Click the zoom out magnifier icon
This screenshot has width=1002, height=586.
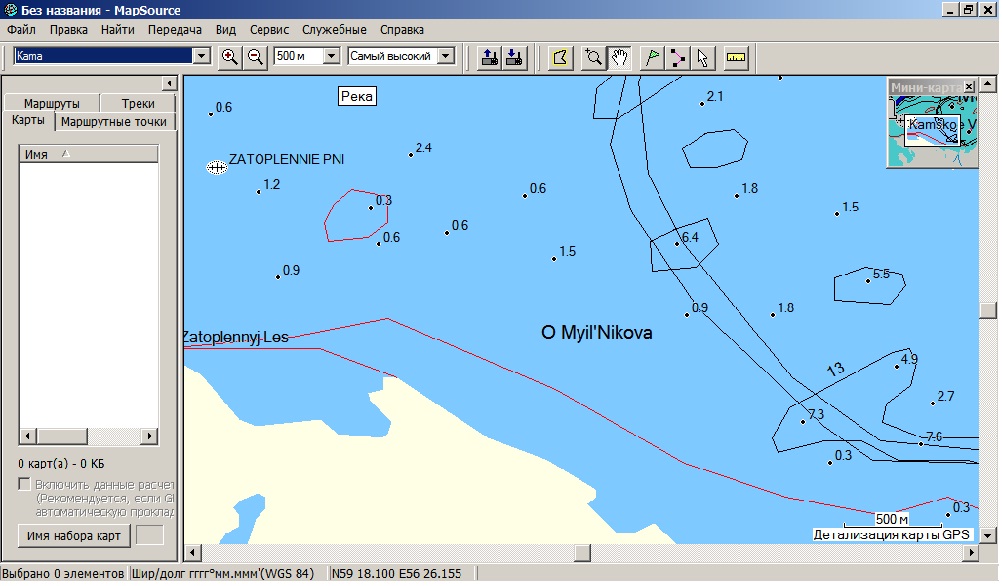256,57
